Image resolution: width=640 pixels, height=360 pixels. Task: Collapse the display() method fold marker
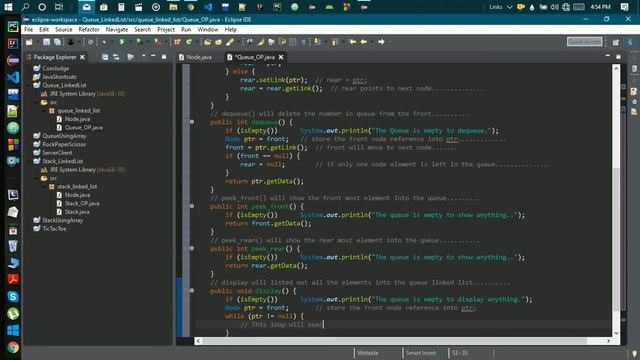point(192,291)
